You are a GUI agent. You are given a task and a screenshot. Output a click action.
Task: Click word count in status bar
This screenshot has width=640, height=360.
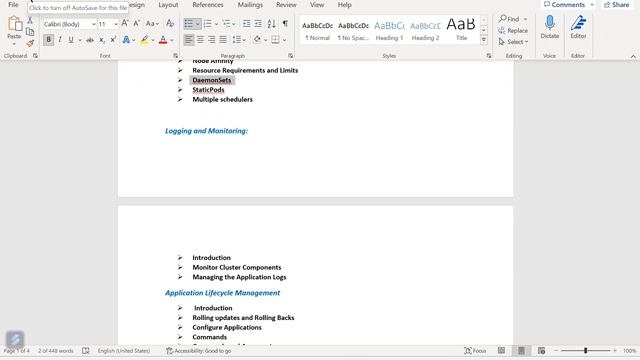(x=56, y=351)
